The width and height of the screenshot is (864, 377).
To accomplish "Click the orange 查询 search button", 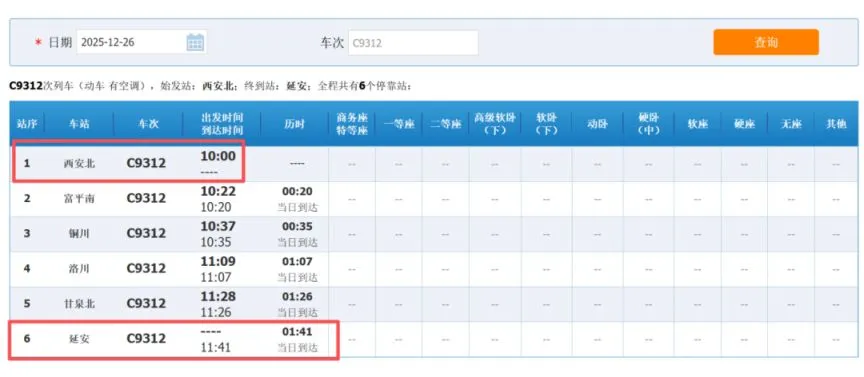I will tap(766, 42).
